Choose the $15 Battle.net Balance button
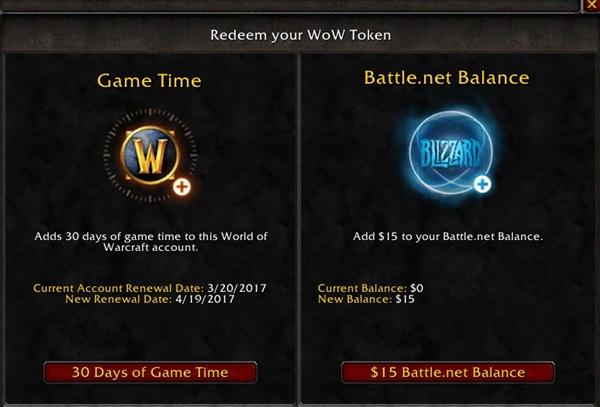 448,372
